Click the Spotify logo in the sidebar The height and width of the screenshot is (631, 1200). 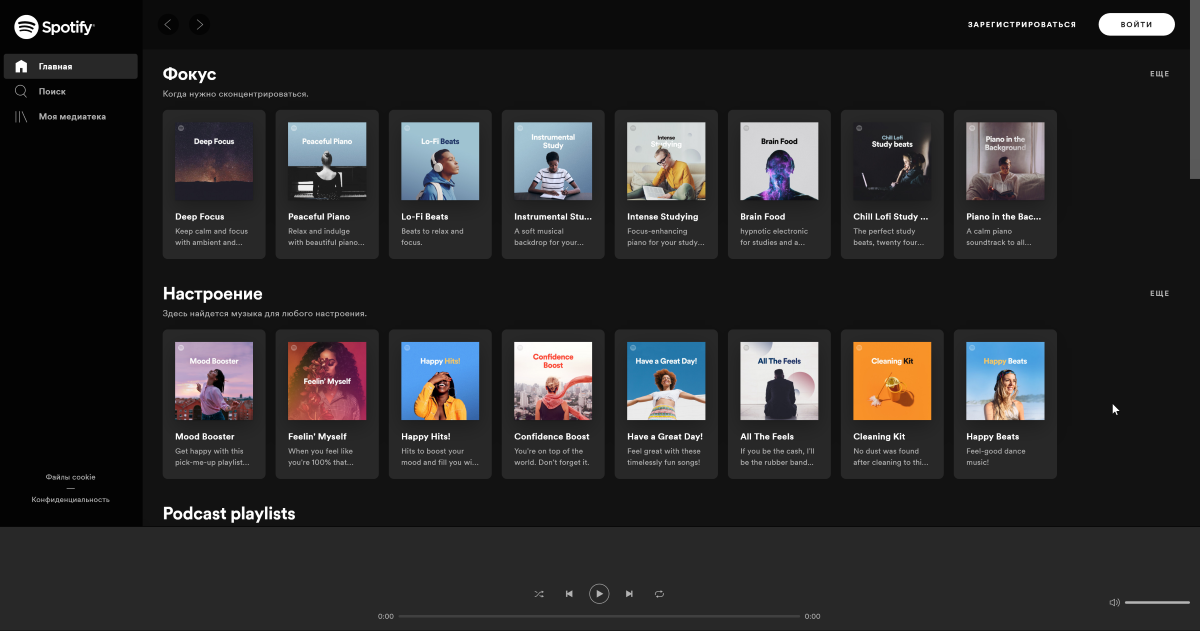pos(54,25)
